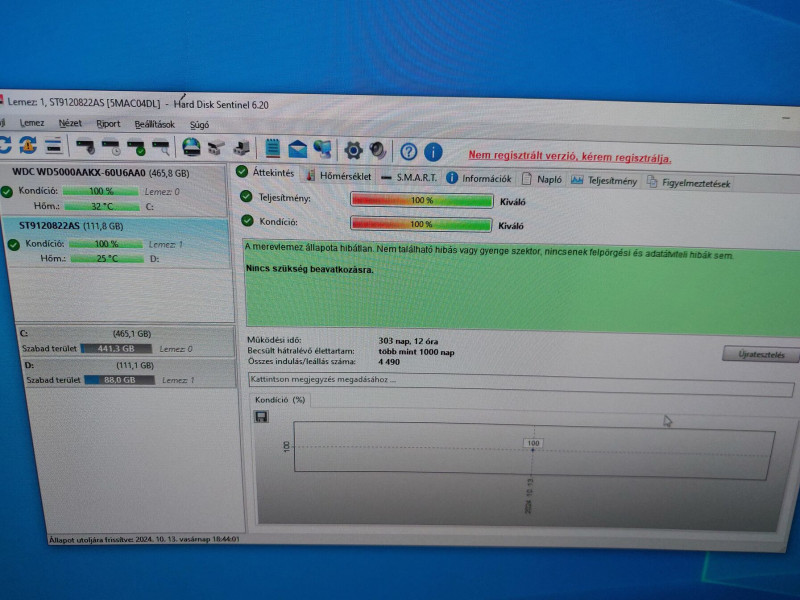This screenshot has width=800, height=600.
Task: Open settings with the gear icon
Action: pyautogui.click(x=353, y=151)
